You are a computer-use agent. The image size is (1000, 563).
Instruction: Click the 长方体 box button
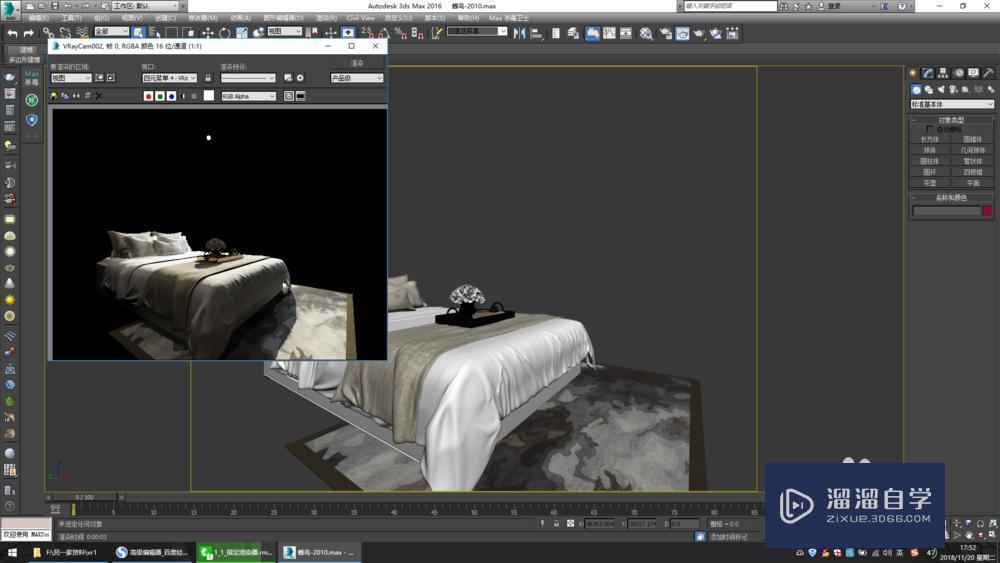coord(930,139)
